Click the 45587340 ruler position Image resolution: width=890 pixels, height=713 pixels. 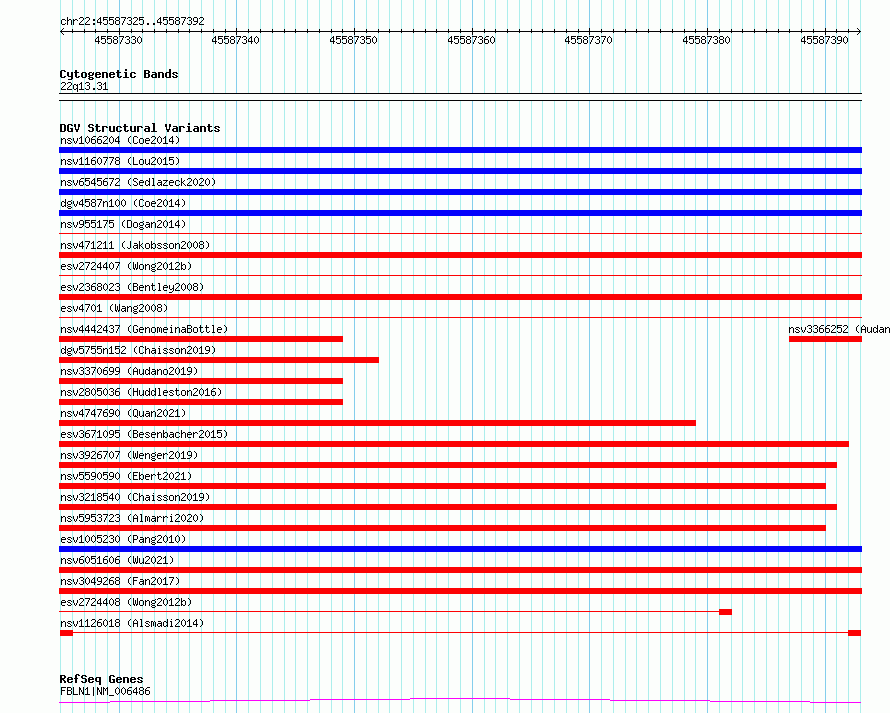click(x=235, y=40)
